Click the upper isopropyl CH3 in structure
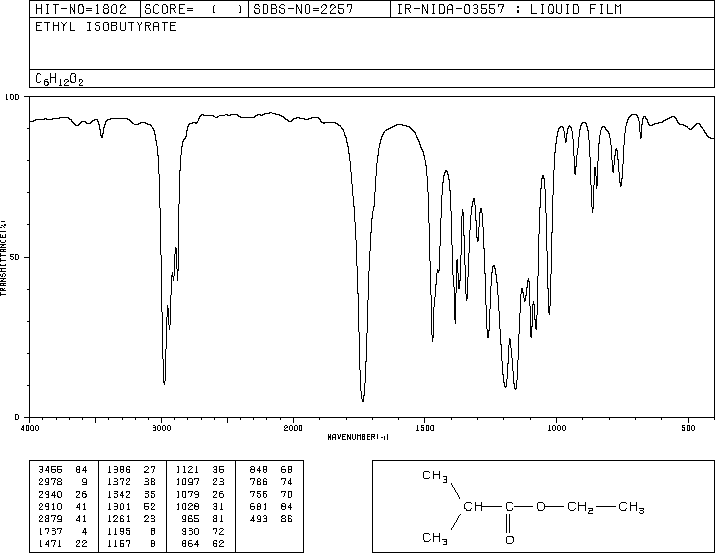Viewport: 715px width, 553px height. pyautogui.click(x=435, y=476)
